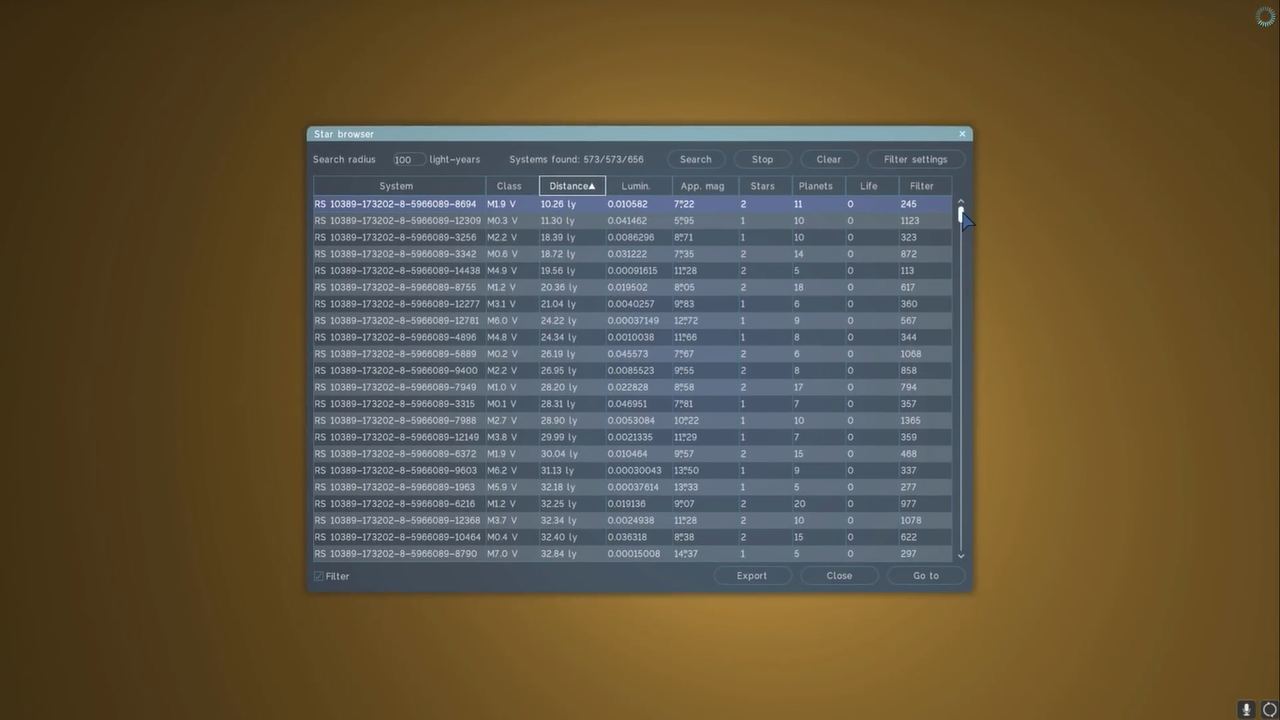Select system RS 10389-173202-8-5966089-5889

point(632,354)
